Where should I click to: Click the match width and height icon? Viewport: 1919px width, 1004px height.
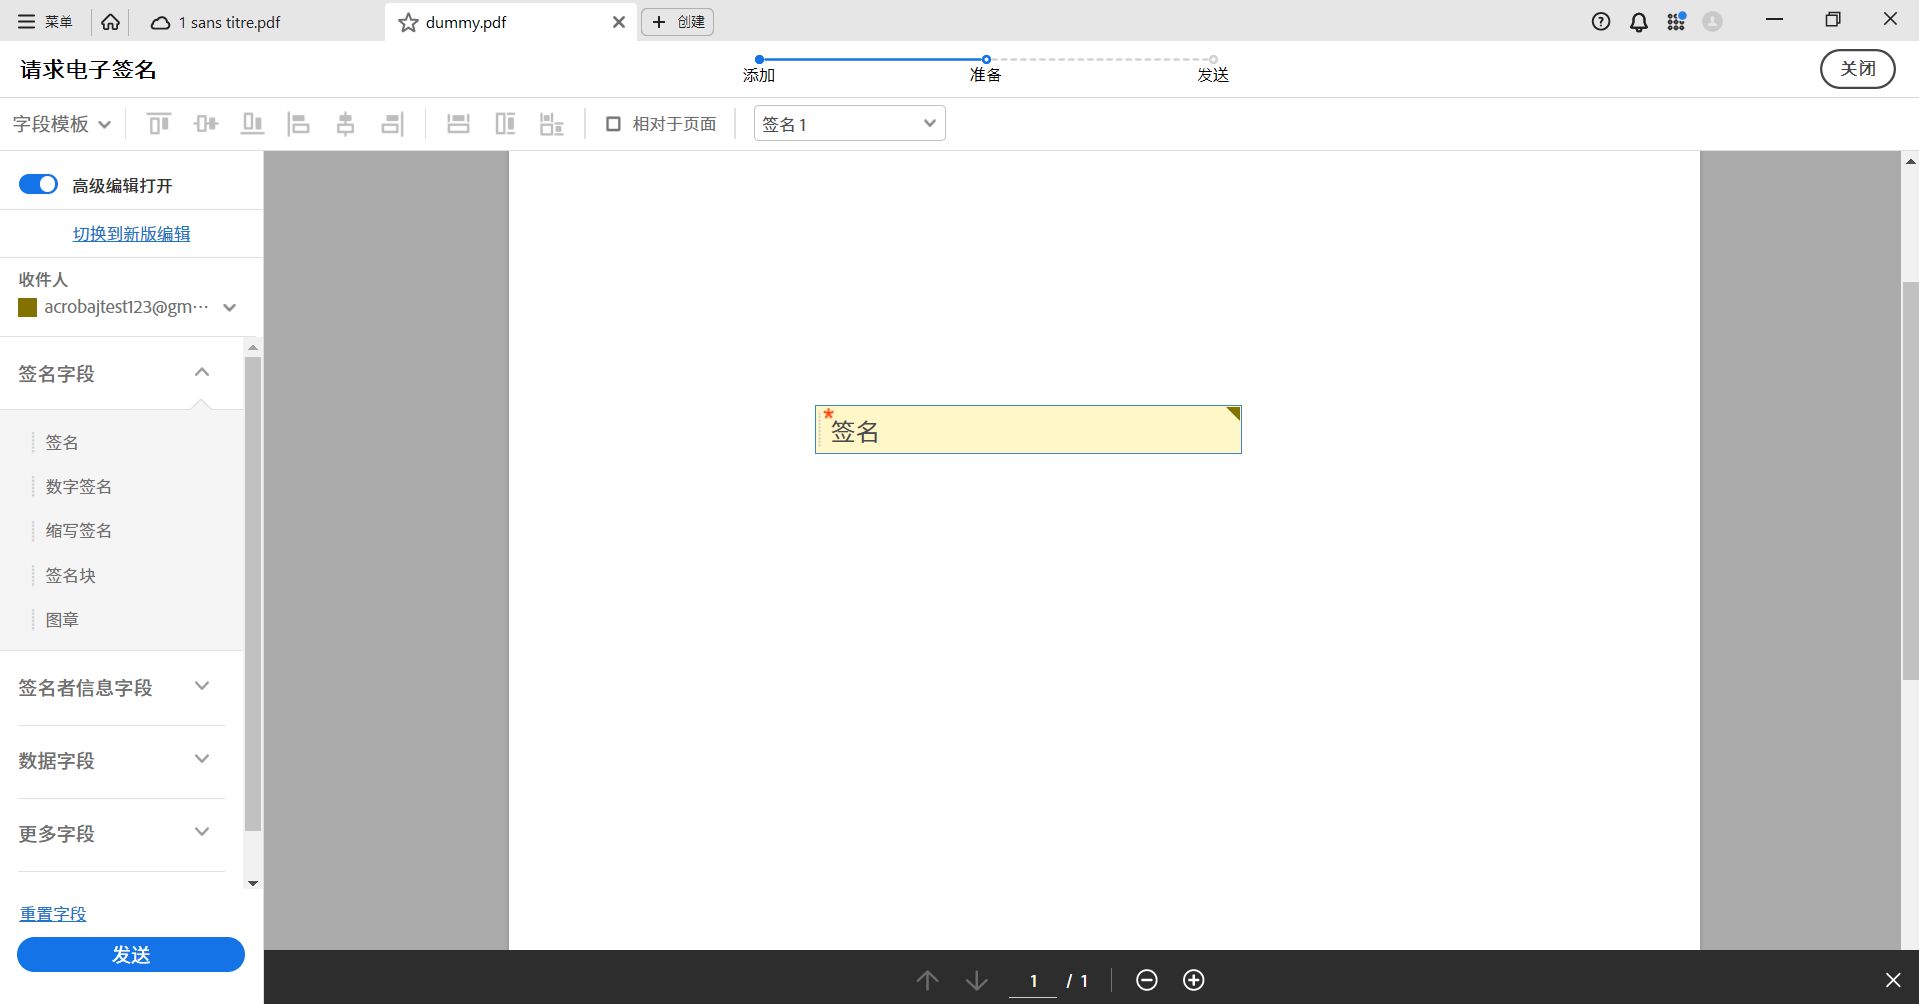(551, 124)
